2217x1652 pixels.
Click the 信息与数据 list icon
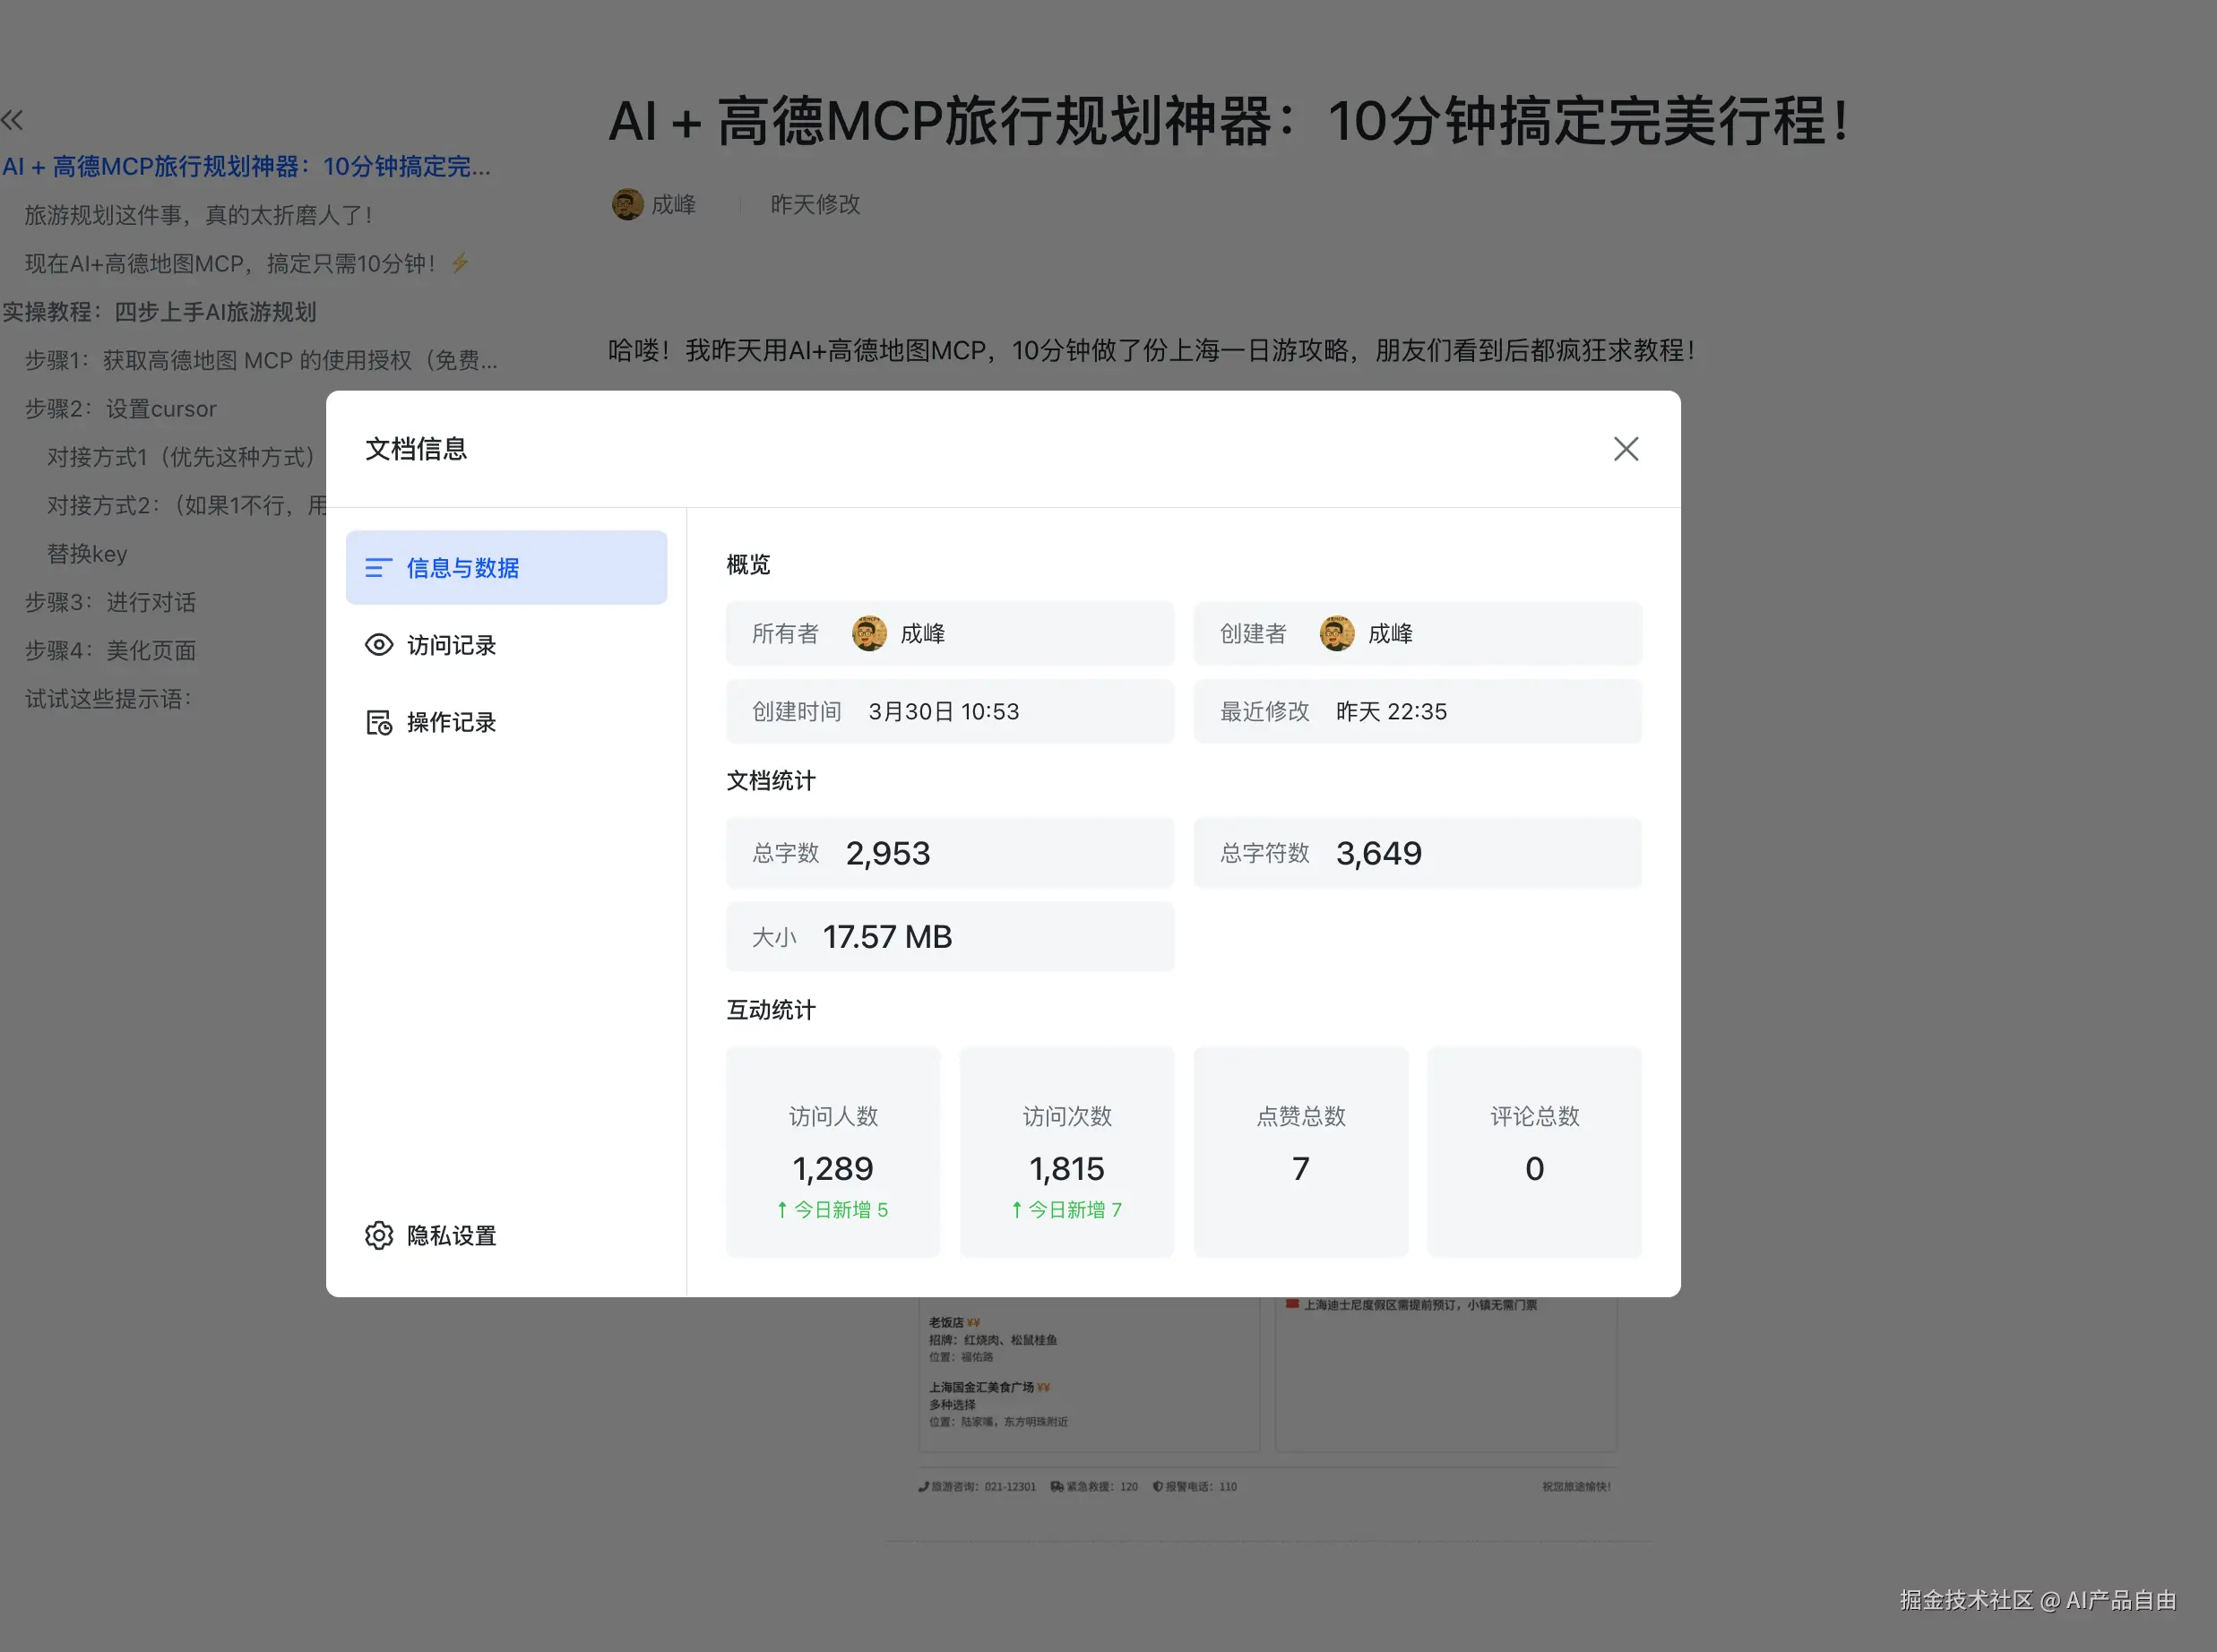(378, 568)
